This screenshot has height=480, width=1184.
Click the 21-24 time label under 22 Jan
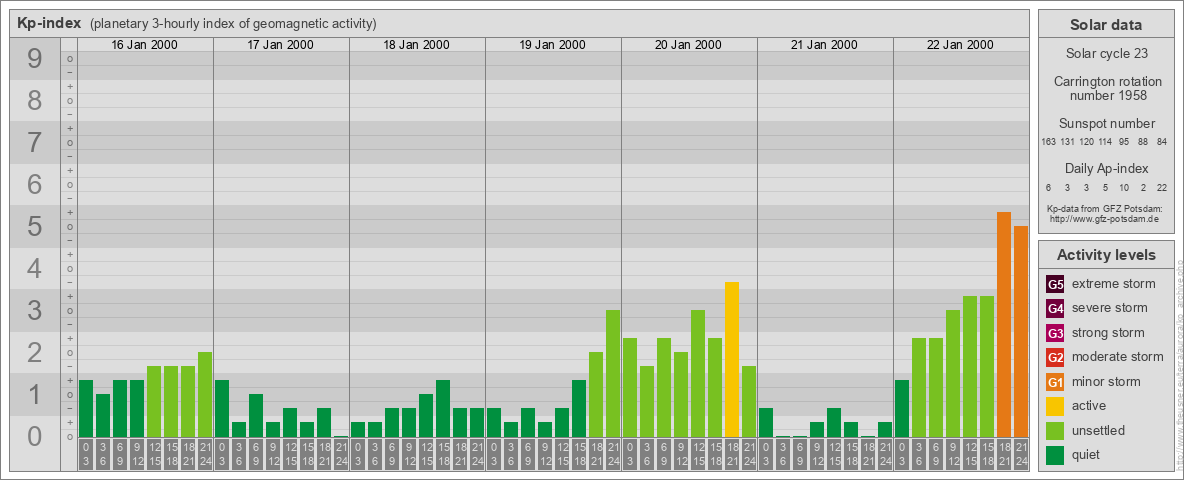1021,454
